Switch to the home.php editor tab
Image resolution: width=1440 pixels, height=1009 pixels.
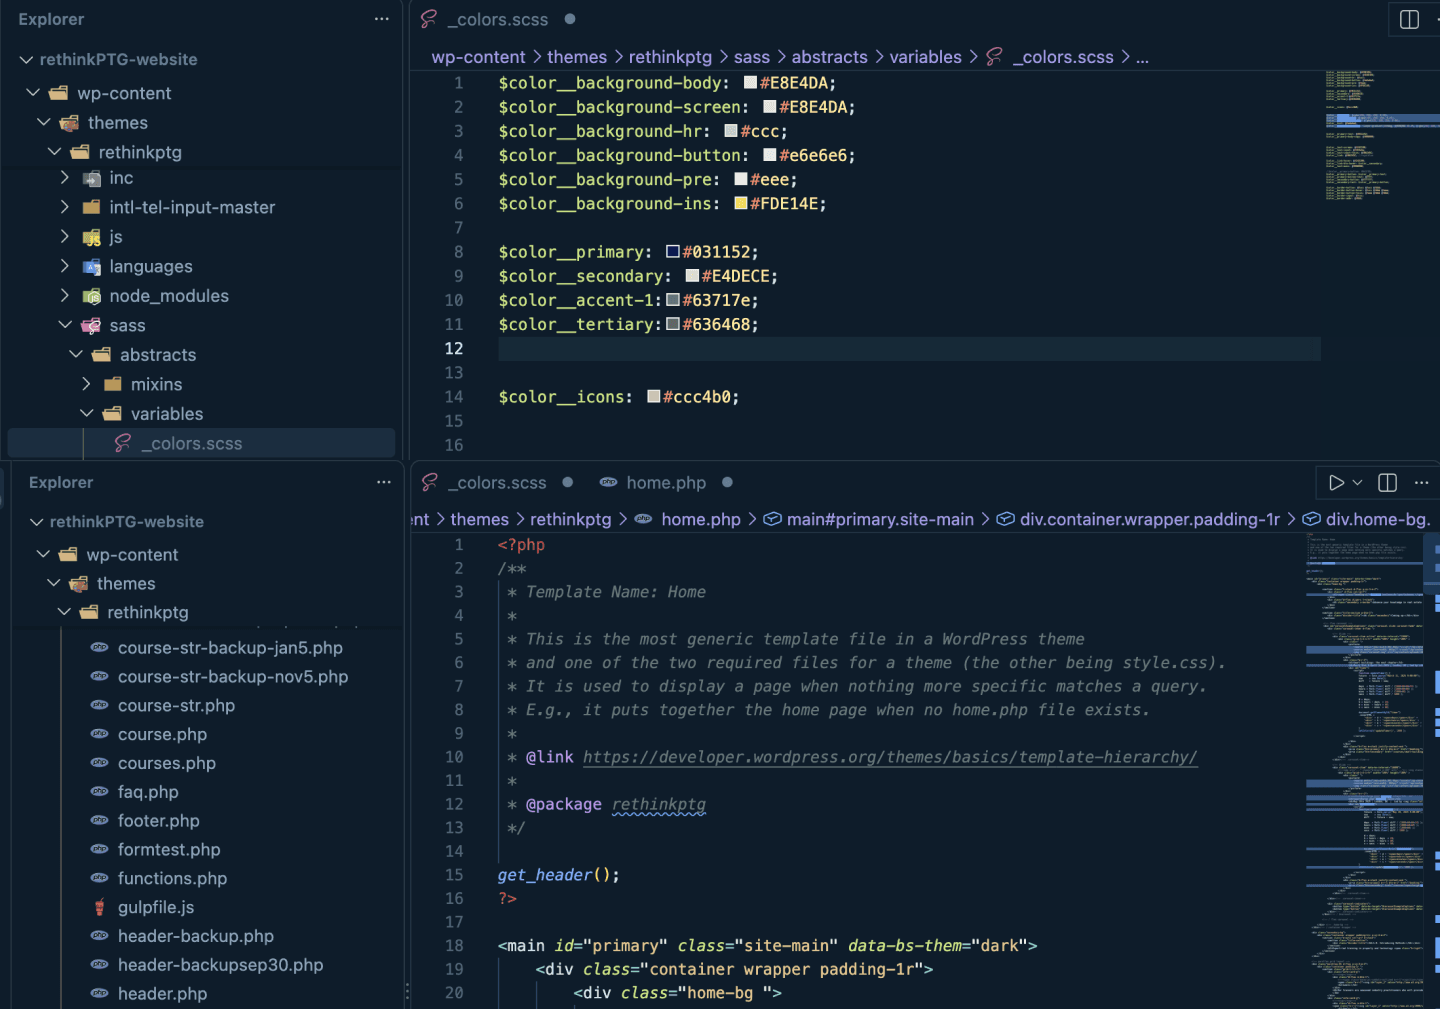click(x=666, y=483)
